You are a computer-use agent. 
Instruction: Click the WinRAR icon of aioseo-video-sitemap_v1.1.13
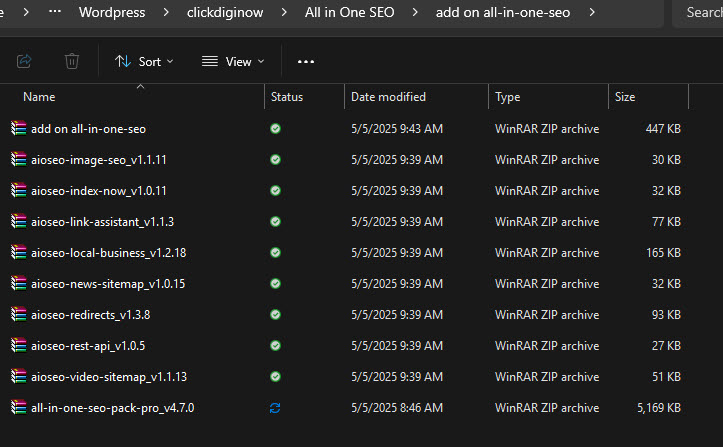coord(19,376)
